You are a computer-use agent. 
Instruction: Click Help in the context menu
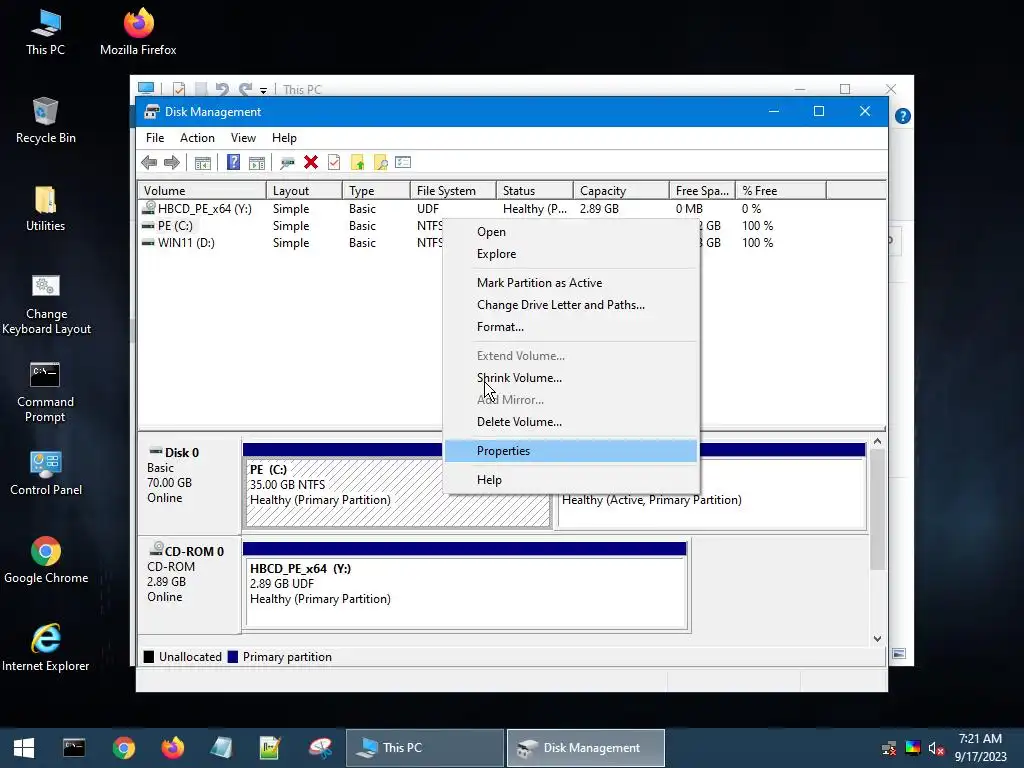pos(571,480)
